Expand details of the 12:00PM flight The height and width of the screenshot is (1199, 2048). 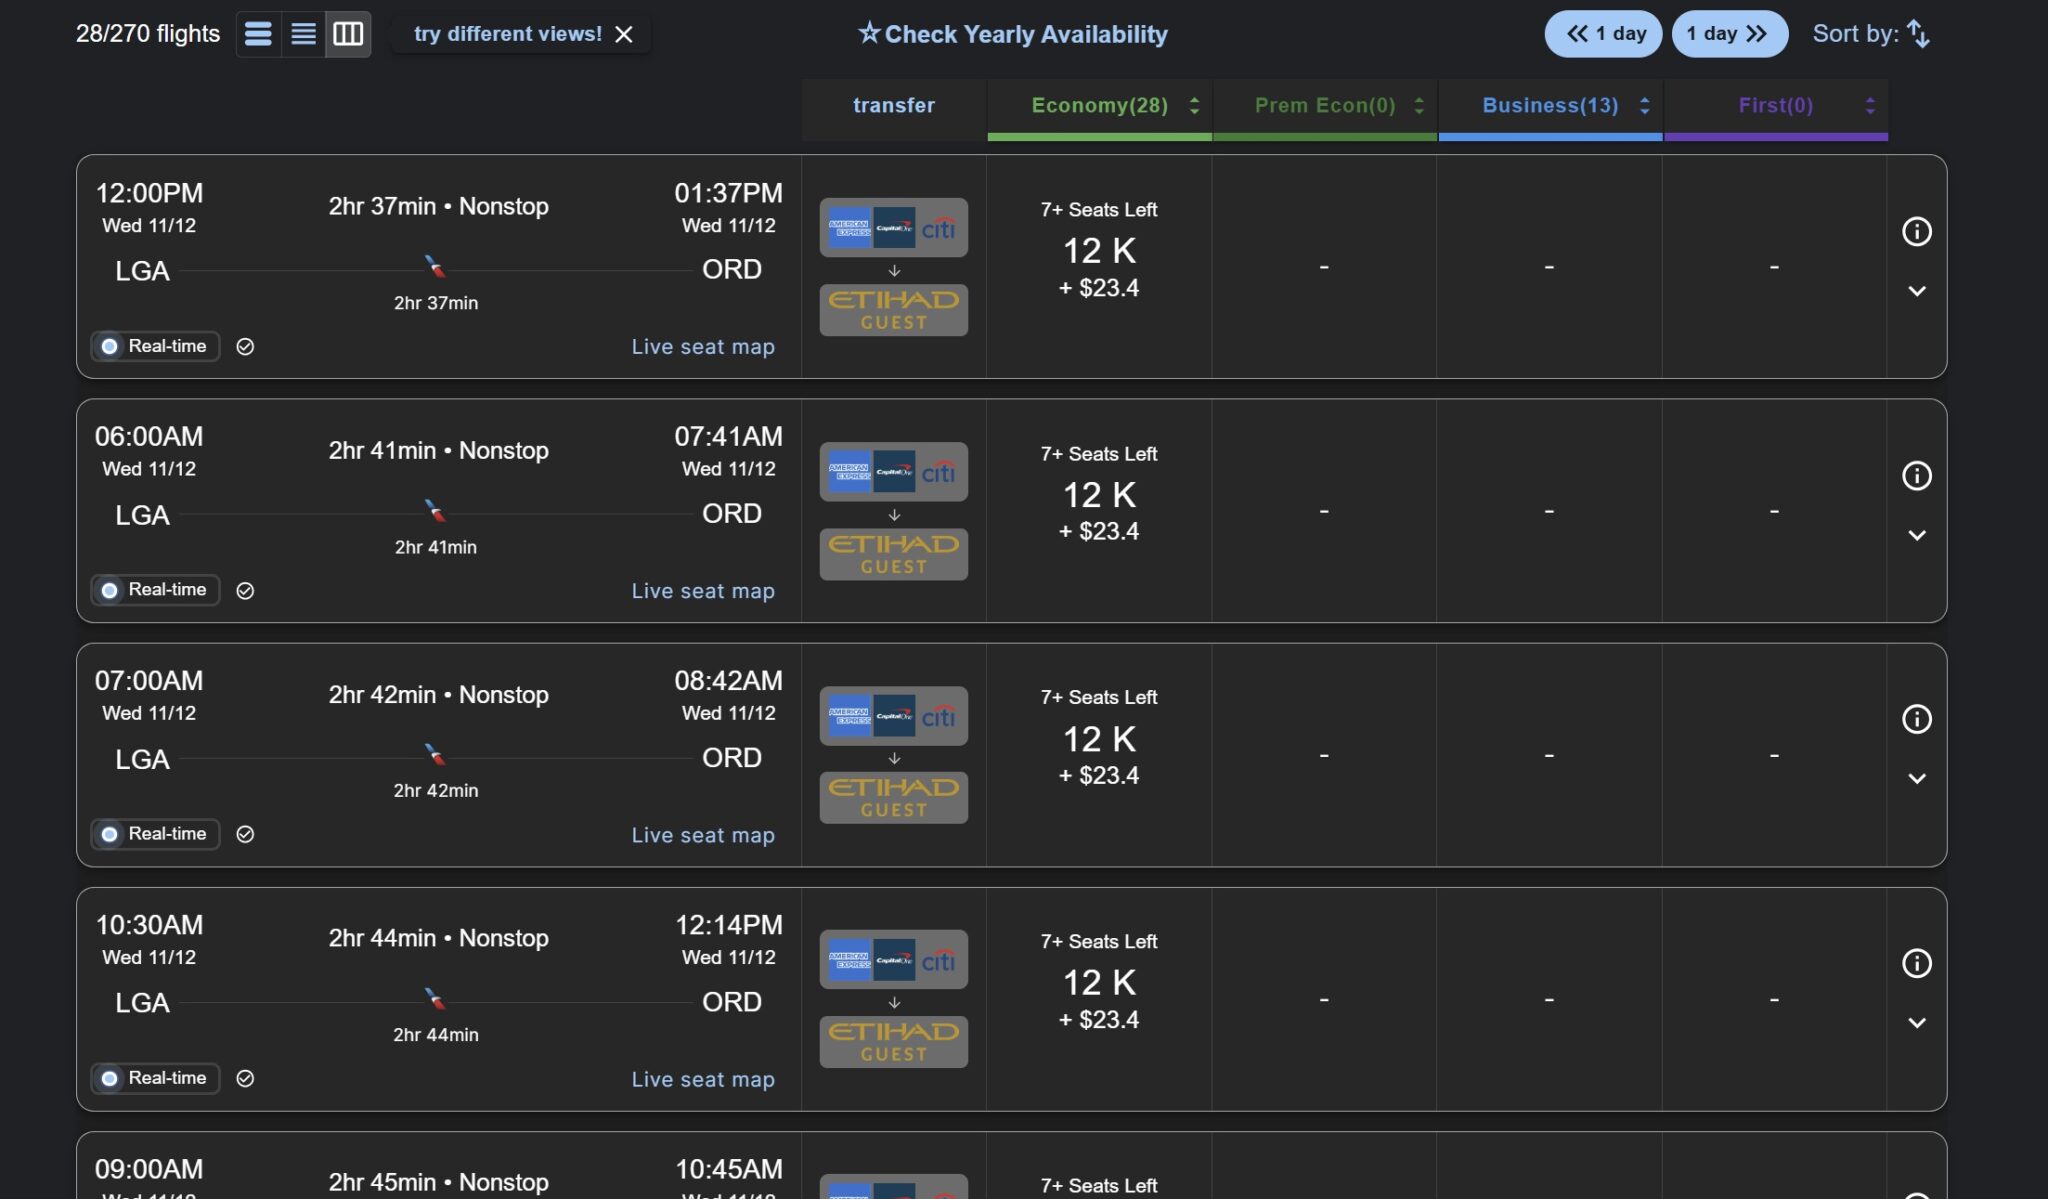[1916, 291]
